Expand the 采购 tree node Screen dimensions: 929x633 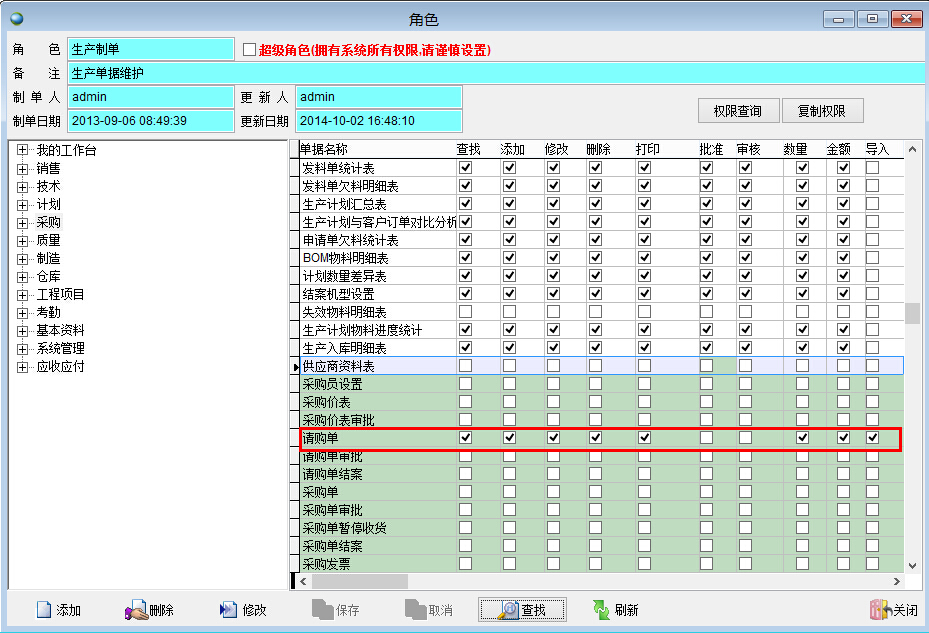22,223
